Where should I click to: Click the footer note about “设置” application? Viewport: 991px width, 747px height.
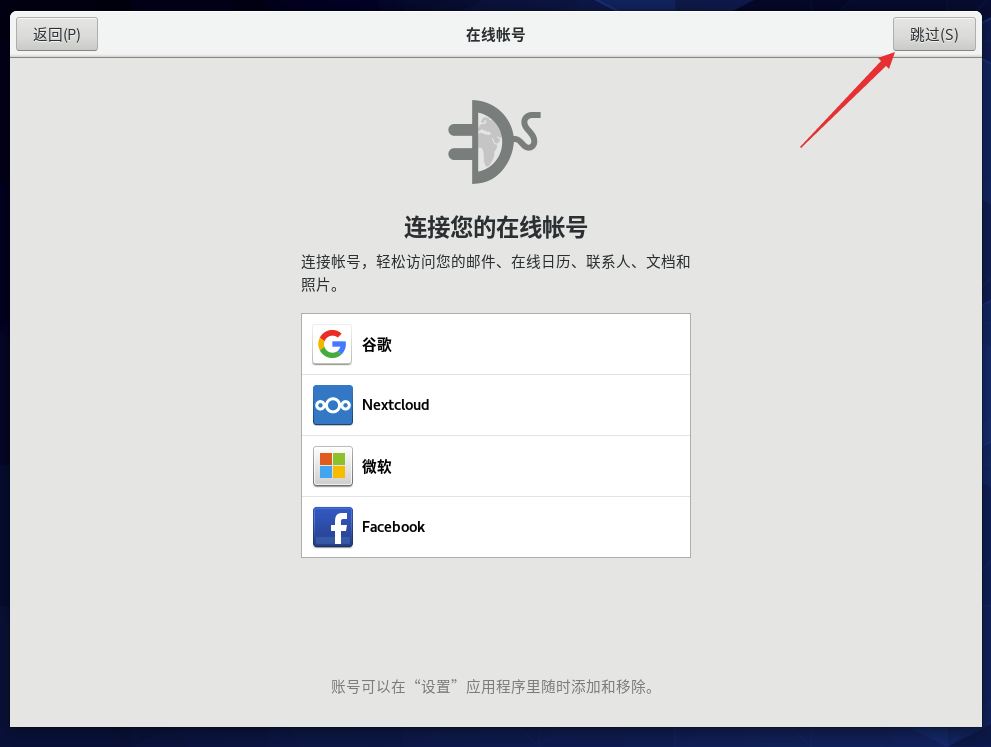494,687
